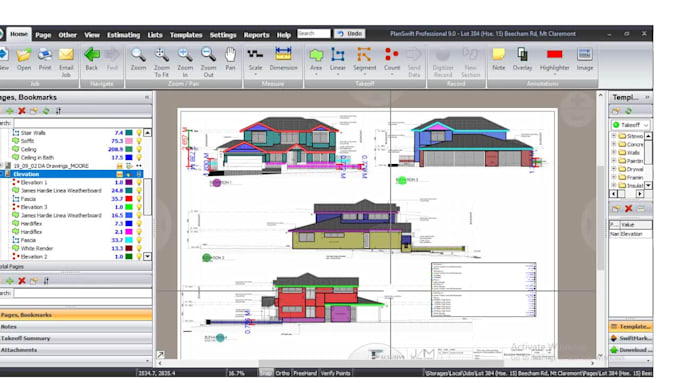Expand the Drywall template folder
680x383 pixels.
click(614, 169)
